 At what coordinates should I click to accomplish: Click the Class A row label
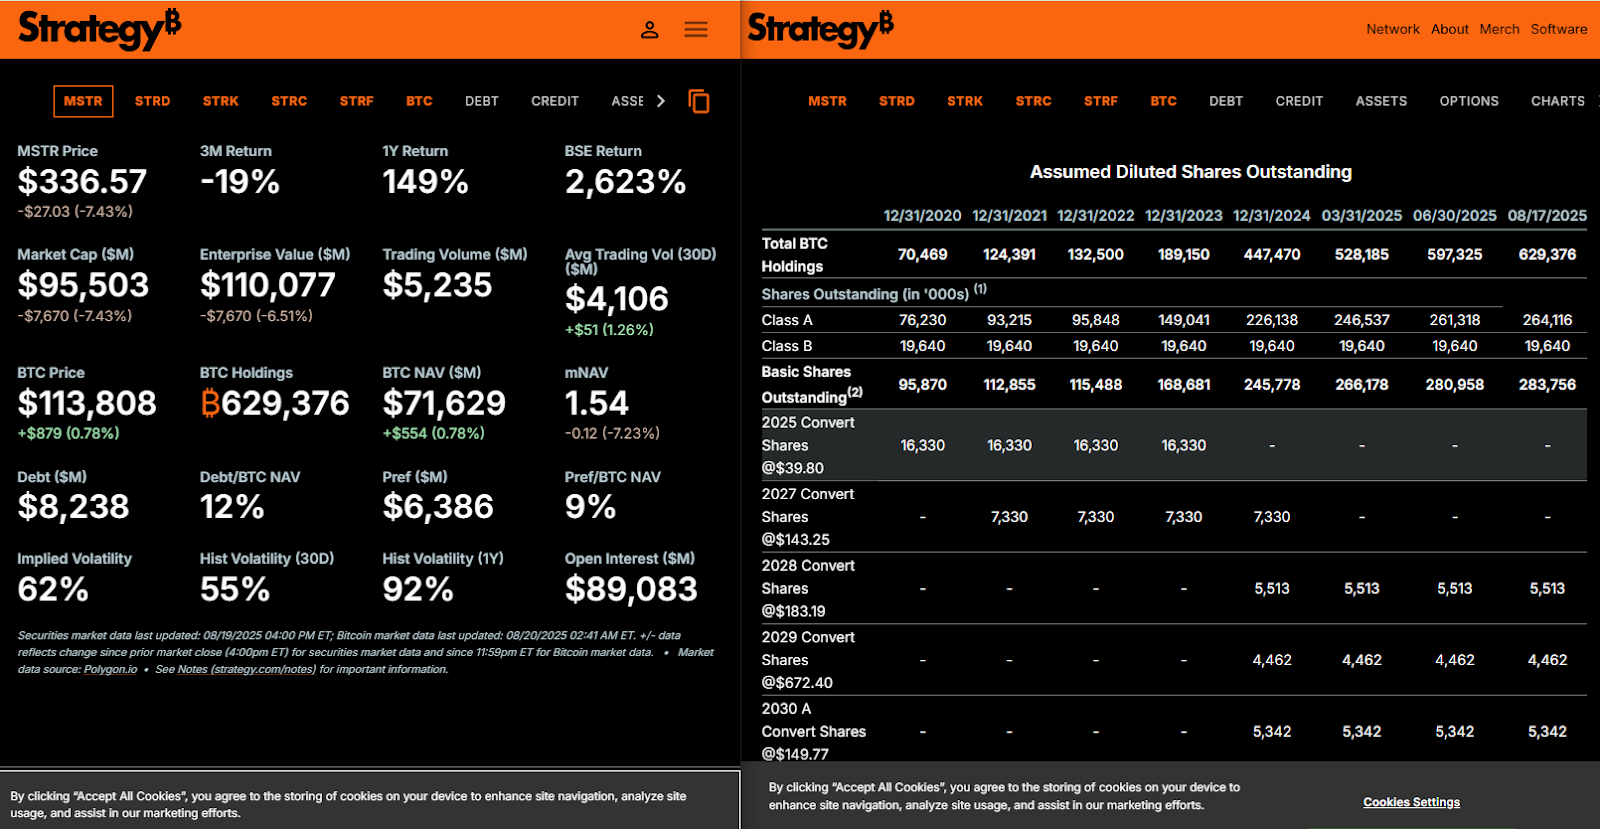click(787, 320)
